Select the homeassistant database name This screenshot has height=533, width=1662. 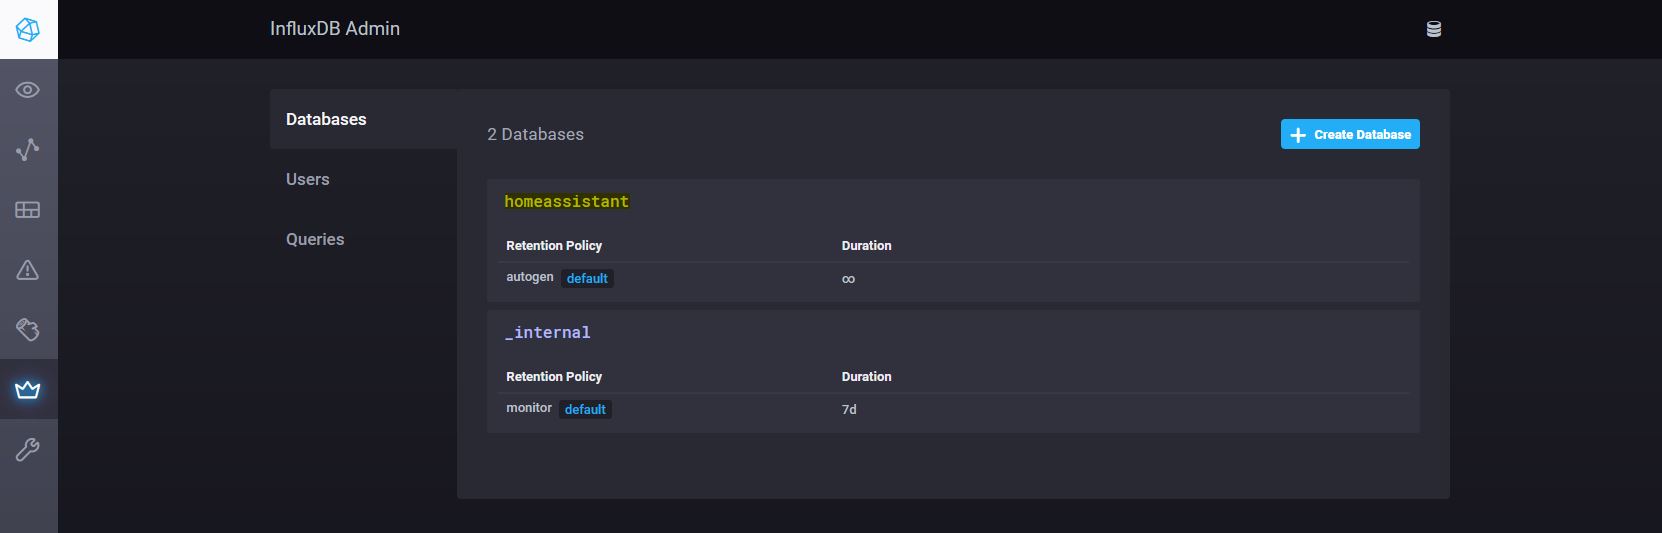pyautogui.click(x=566, y=201)
